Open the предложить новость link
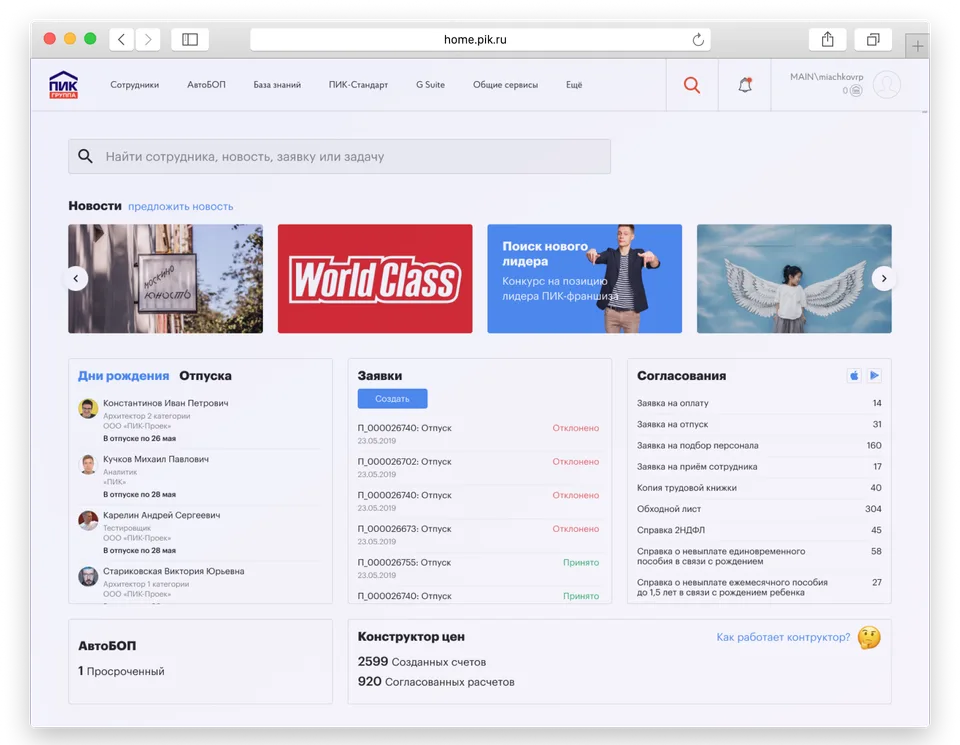Viewport: 960px width, 745px height. [178, 206]
